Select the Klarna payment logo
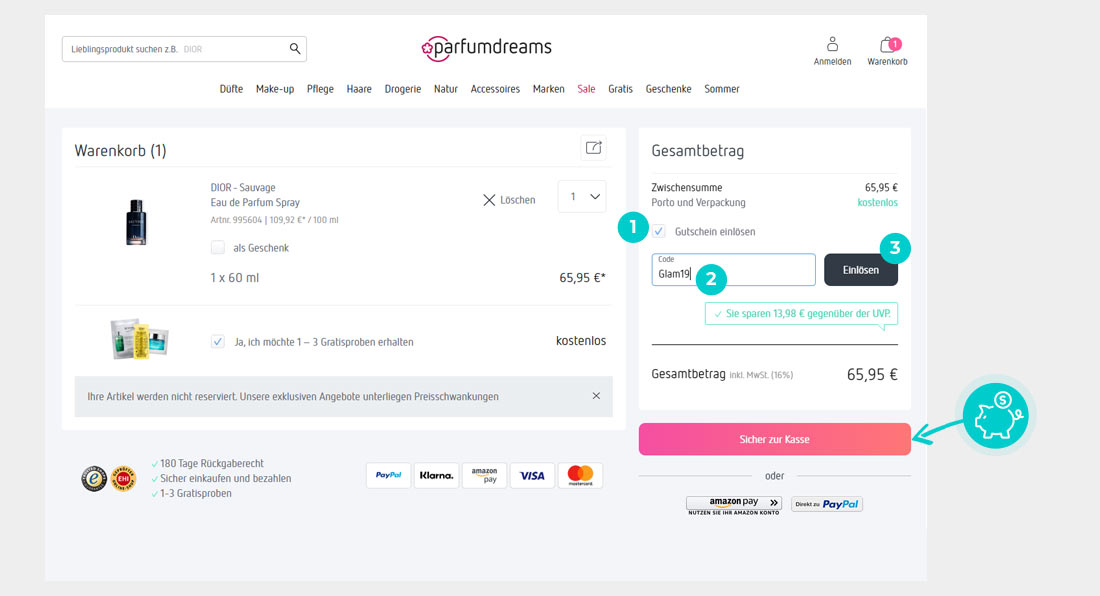 pyautogui.click(x=436, y=475)
